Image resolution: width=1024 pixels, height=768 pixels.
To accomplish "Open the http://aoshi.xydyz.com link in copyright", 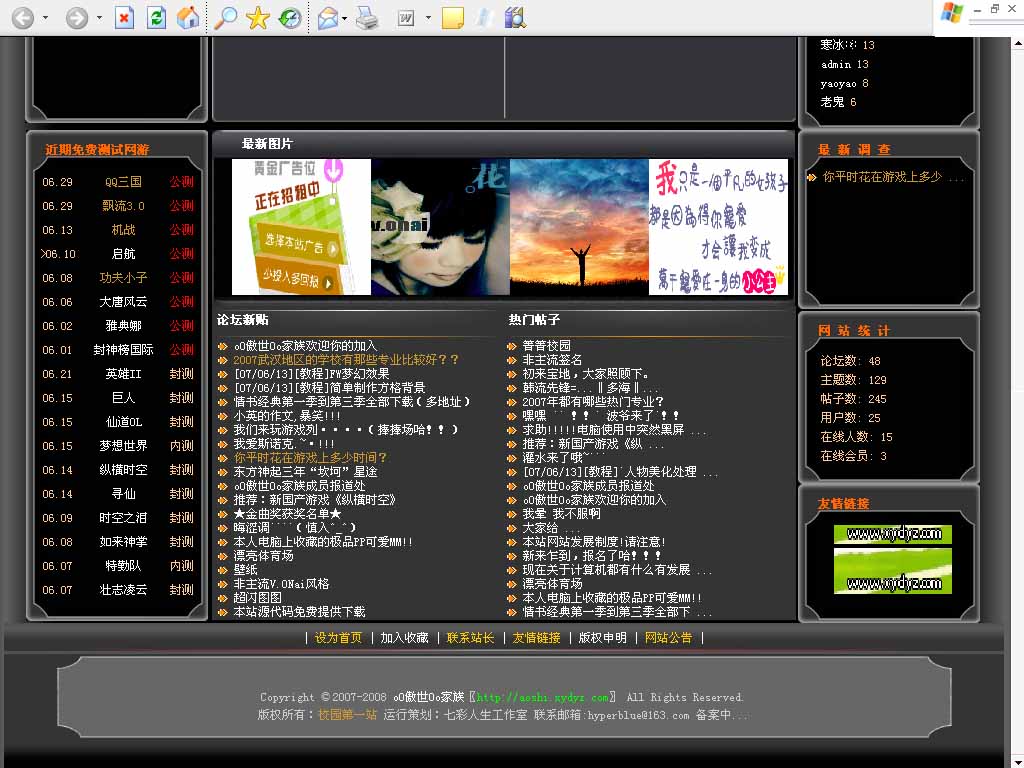I will pos(542,697).
